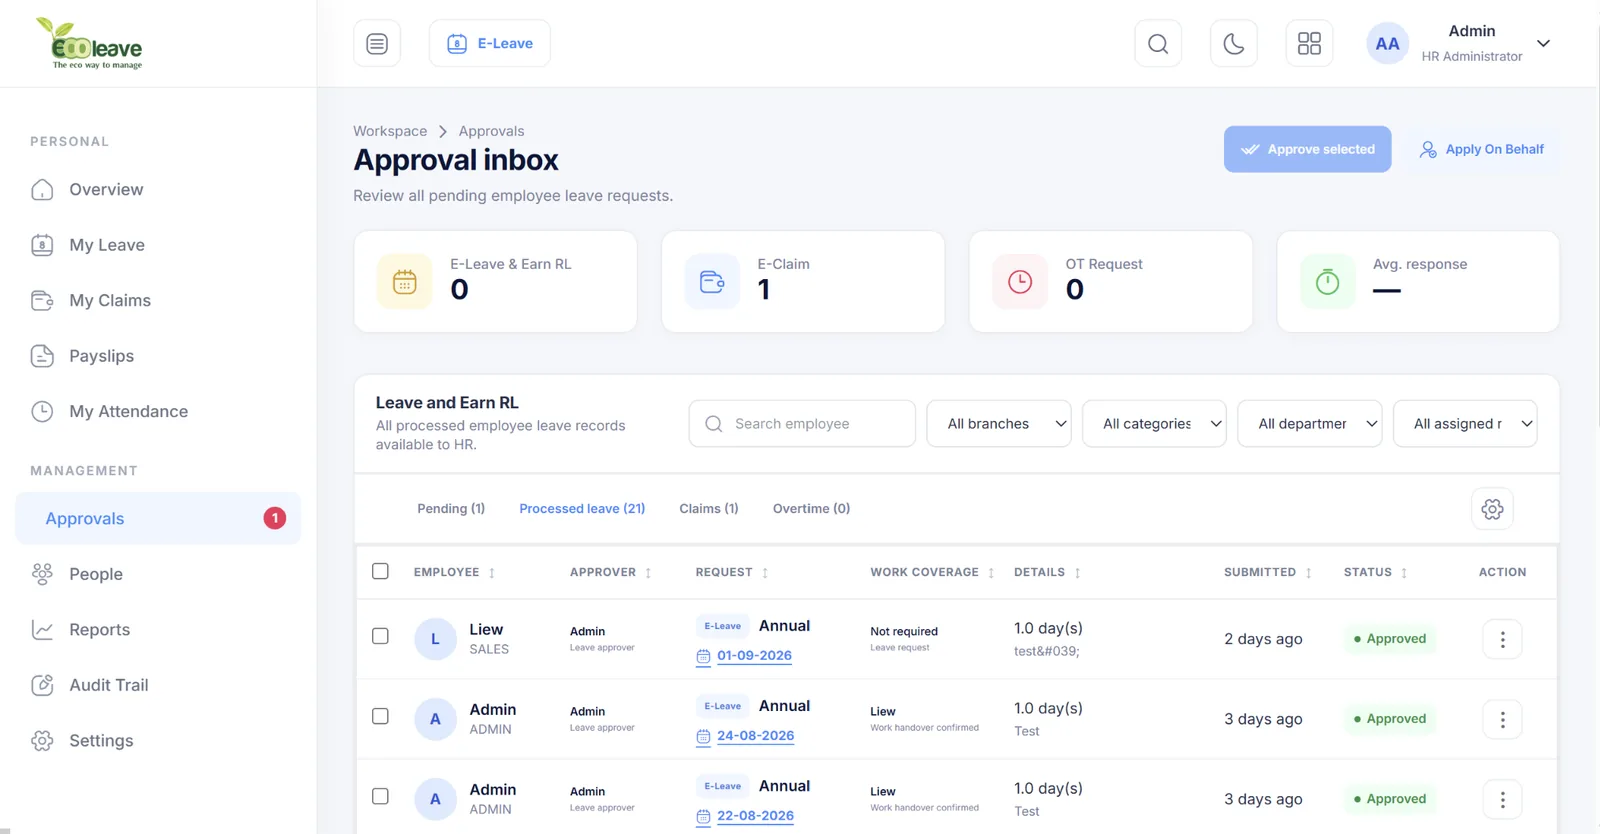Focus the Search employee field

pos(802,424)
